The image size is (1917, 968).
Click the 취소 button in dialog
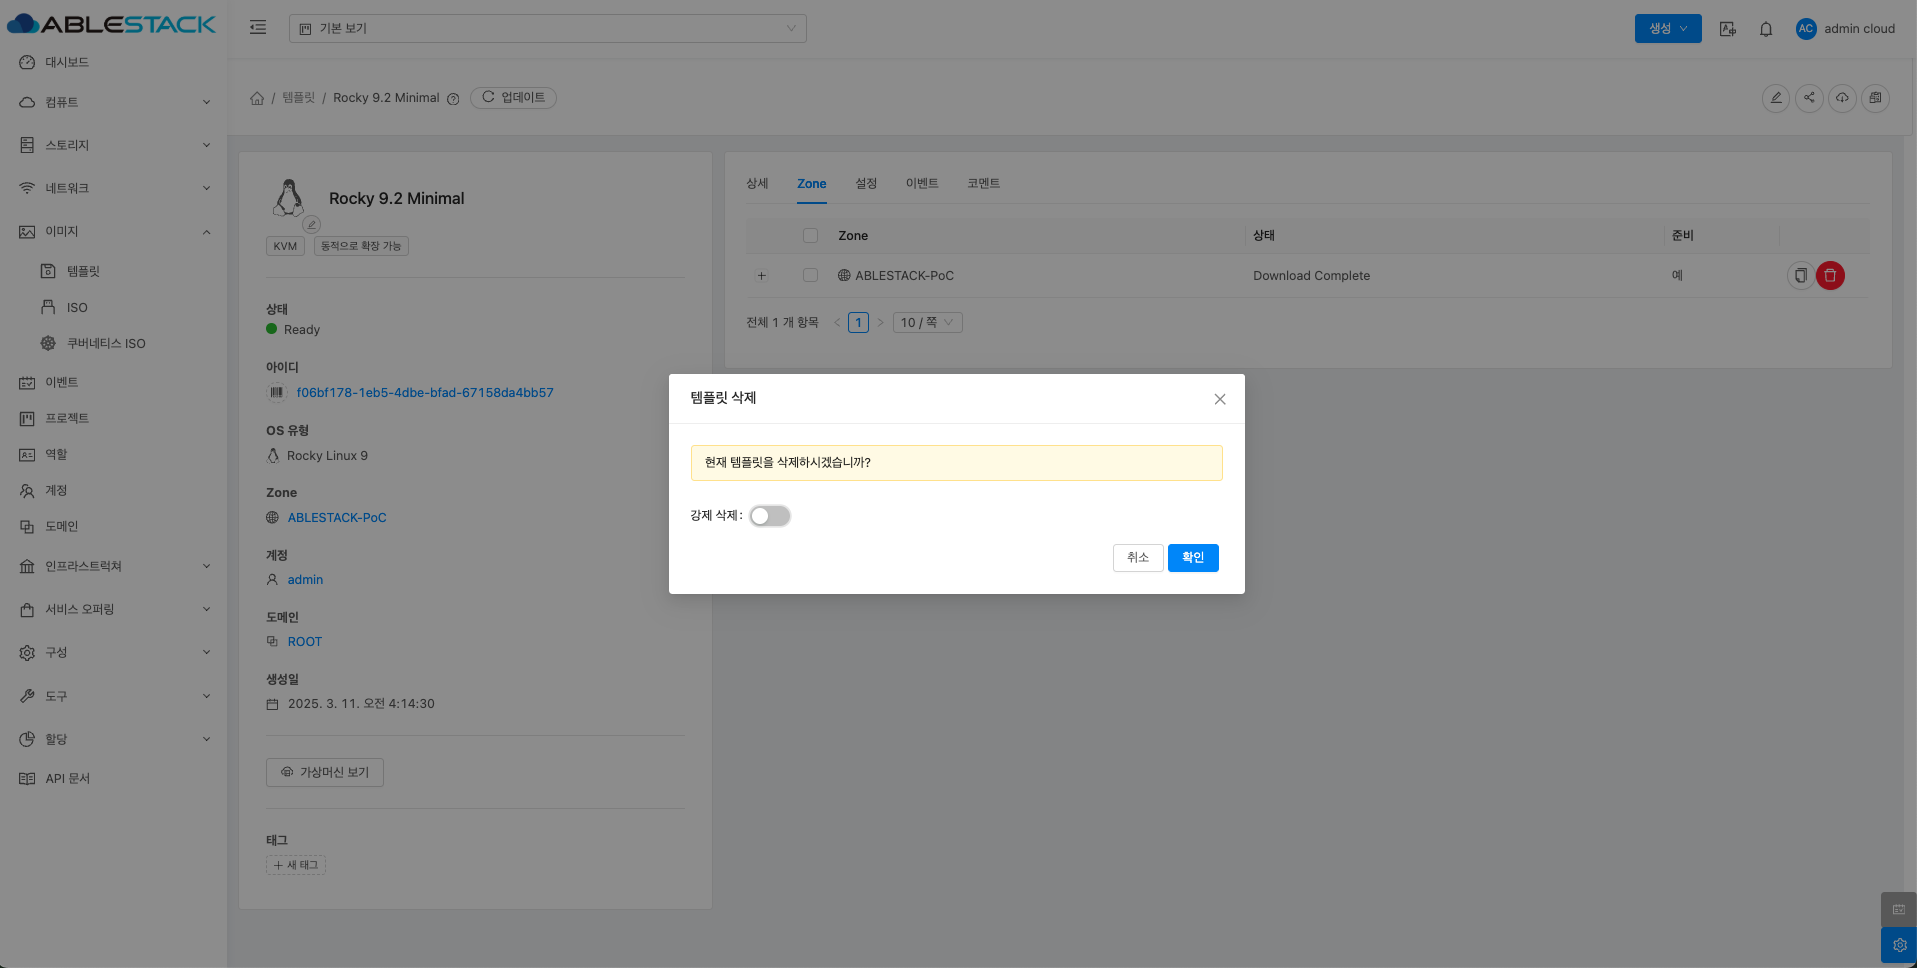point(1138,558)
